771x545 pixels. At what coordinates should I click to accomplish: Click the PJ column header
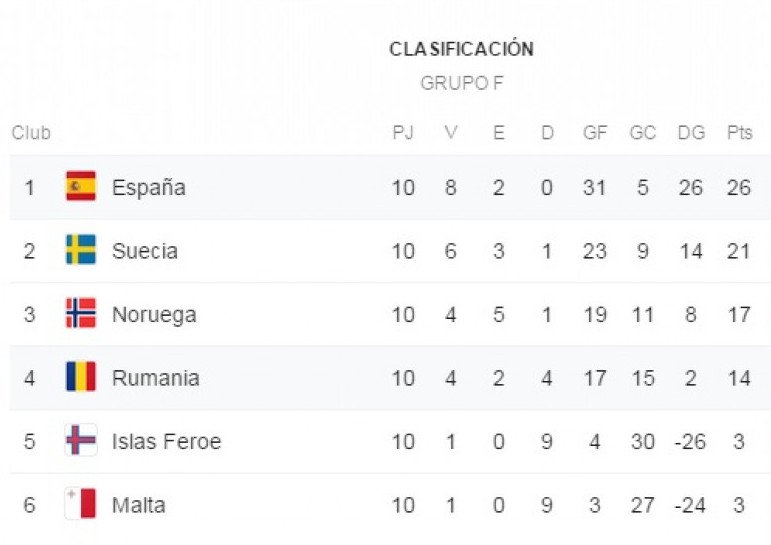(403, 132)
